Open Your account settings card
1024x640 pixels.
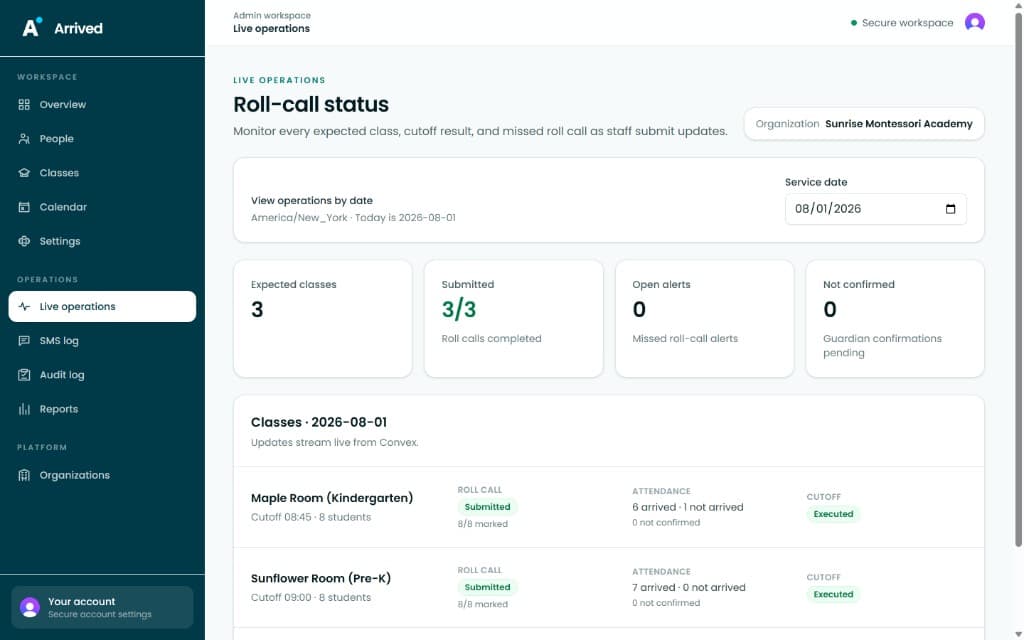coord(102,607)
